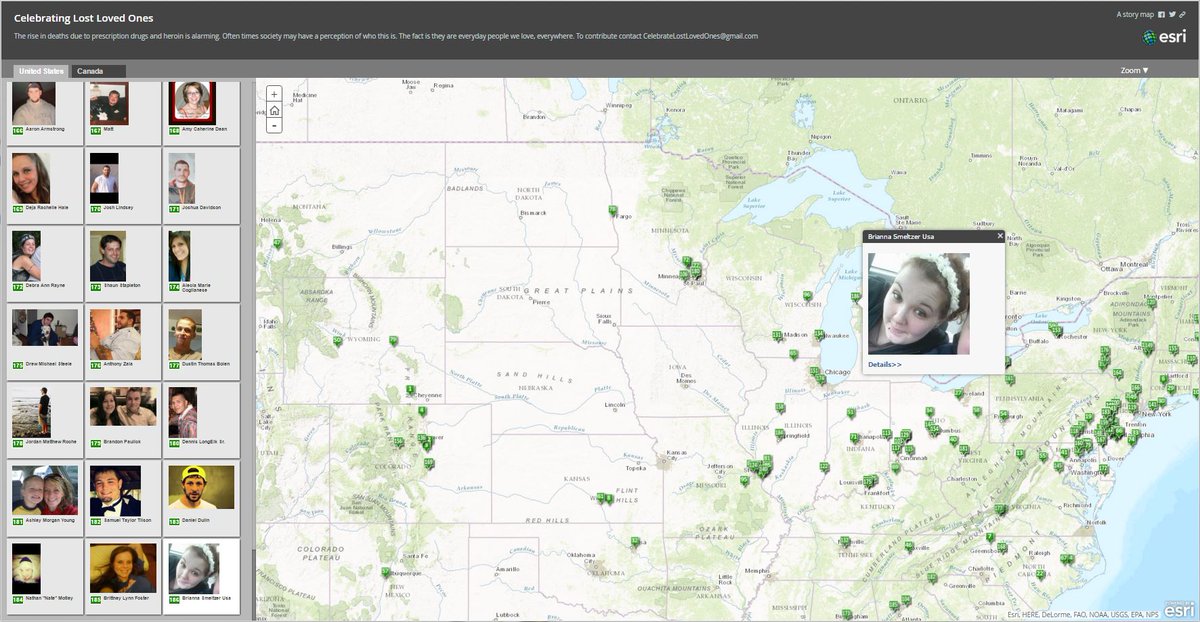Select the Joshua Davidson card

(x=202, y=185)
